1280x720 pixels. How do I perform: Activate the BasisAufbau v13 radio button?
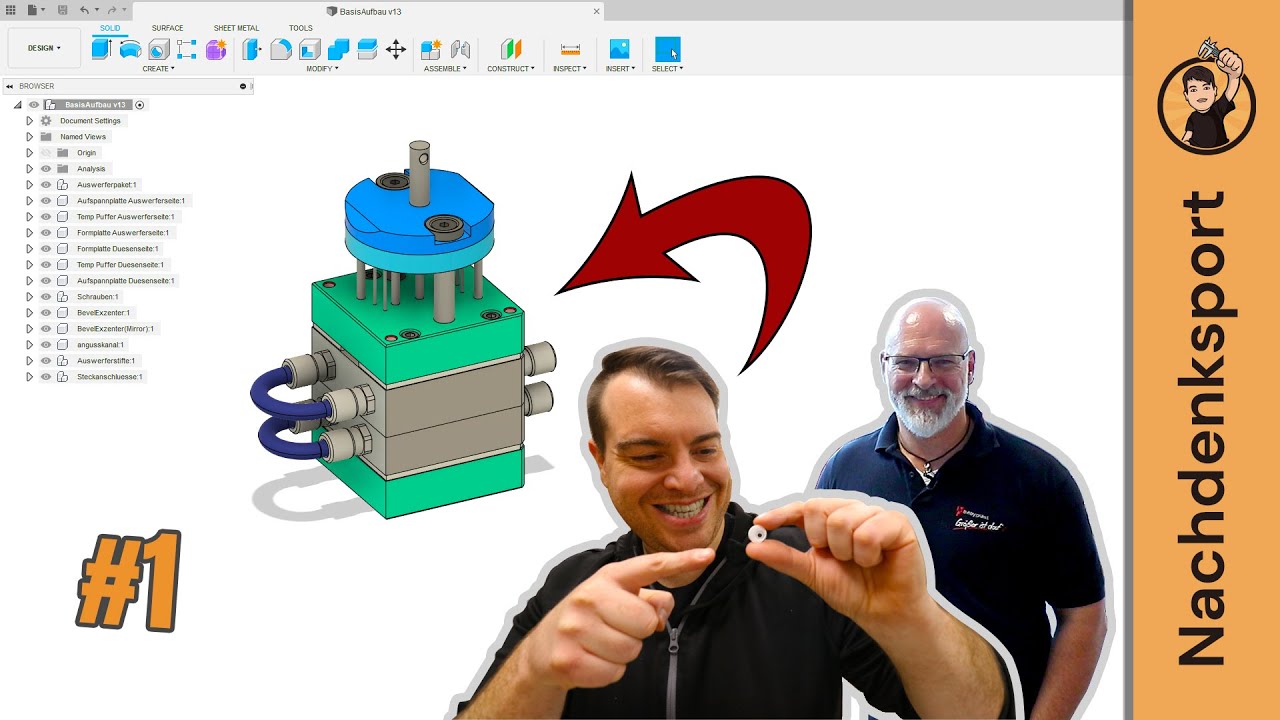[140, 105]
